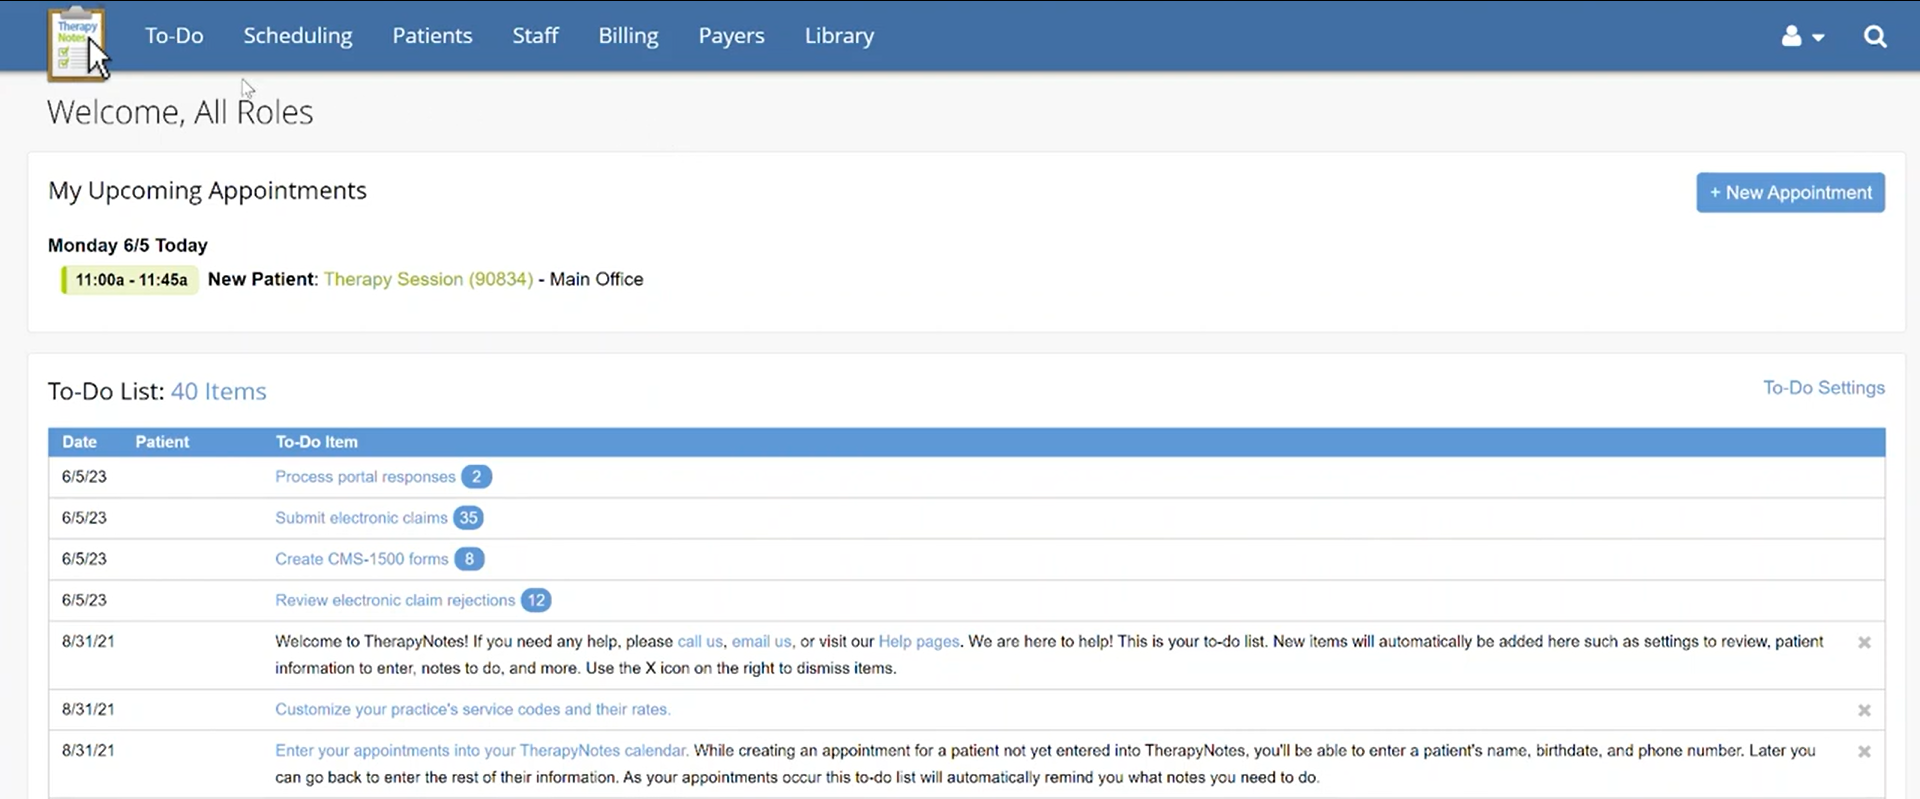The width and height of the screenshot is (1920, 799).
Task: Expand the user account dropdown
Action: click(x=1802, y=37)
